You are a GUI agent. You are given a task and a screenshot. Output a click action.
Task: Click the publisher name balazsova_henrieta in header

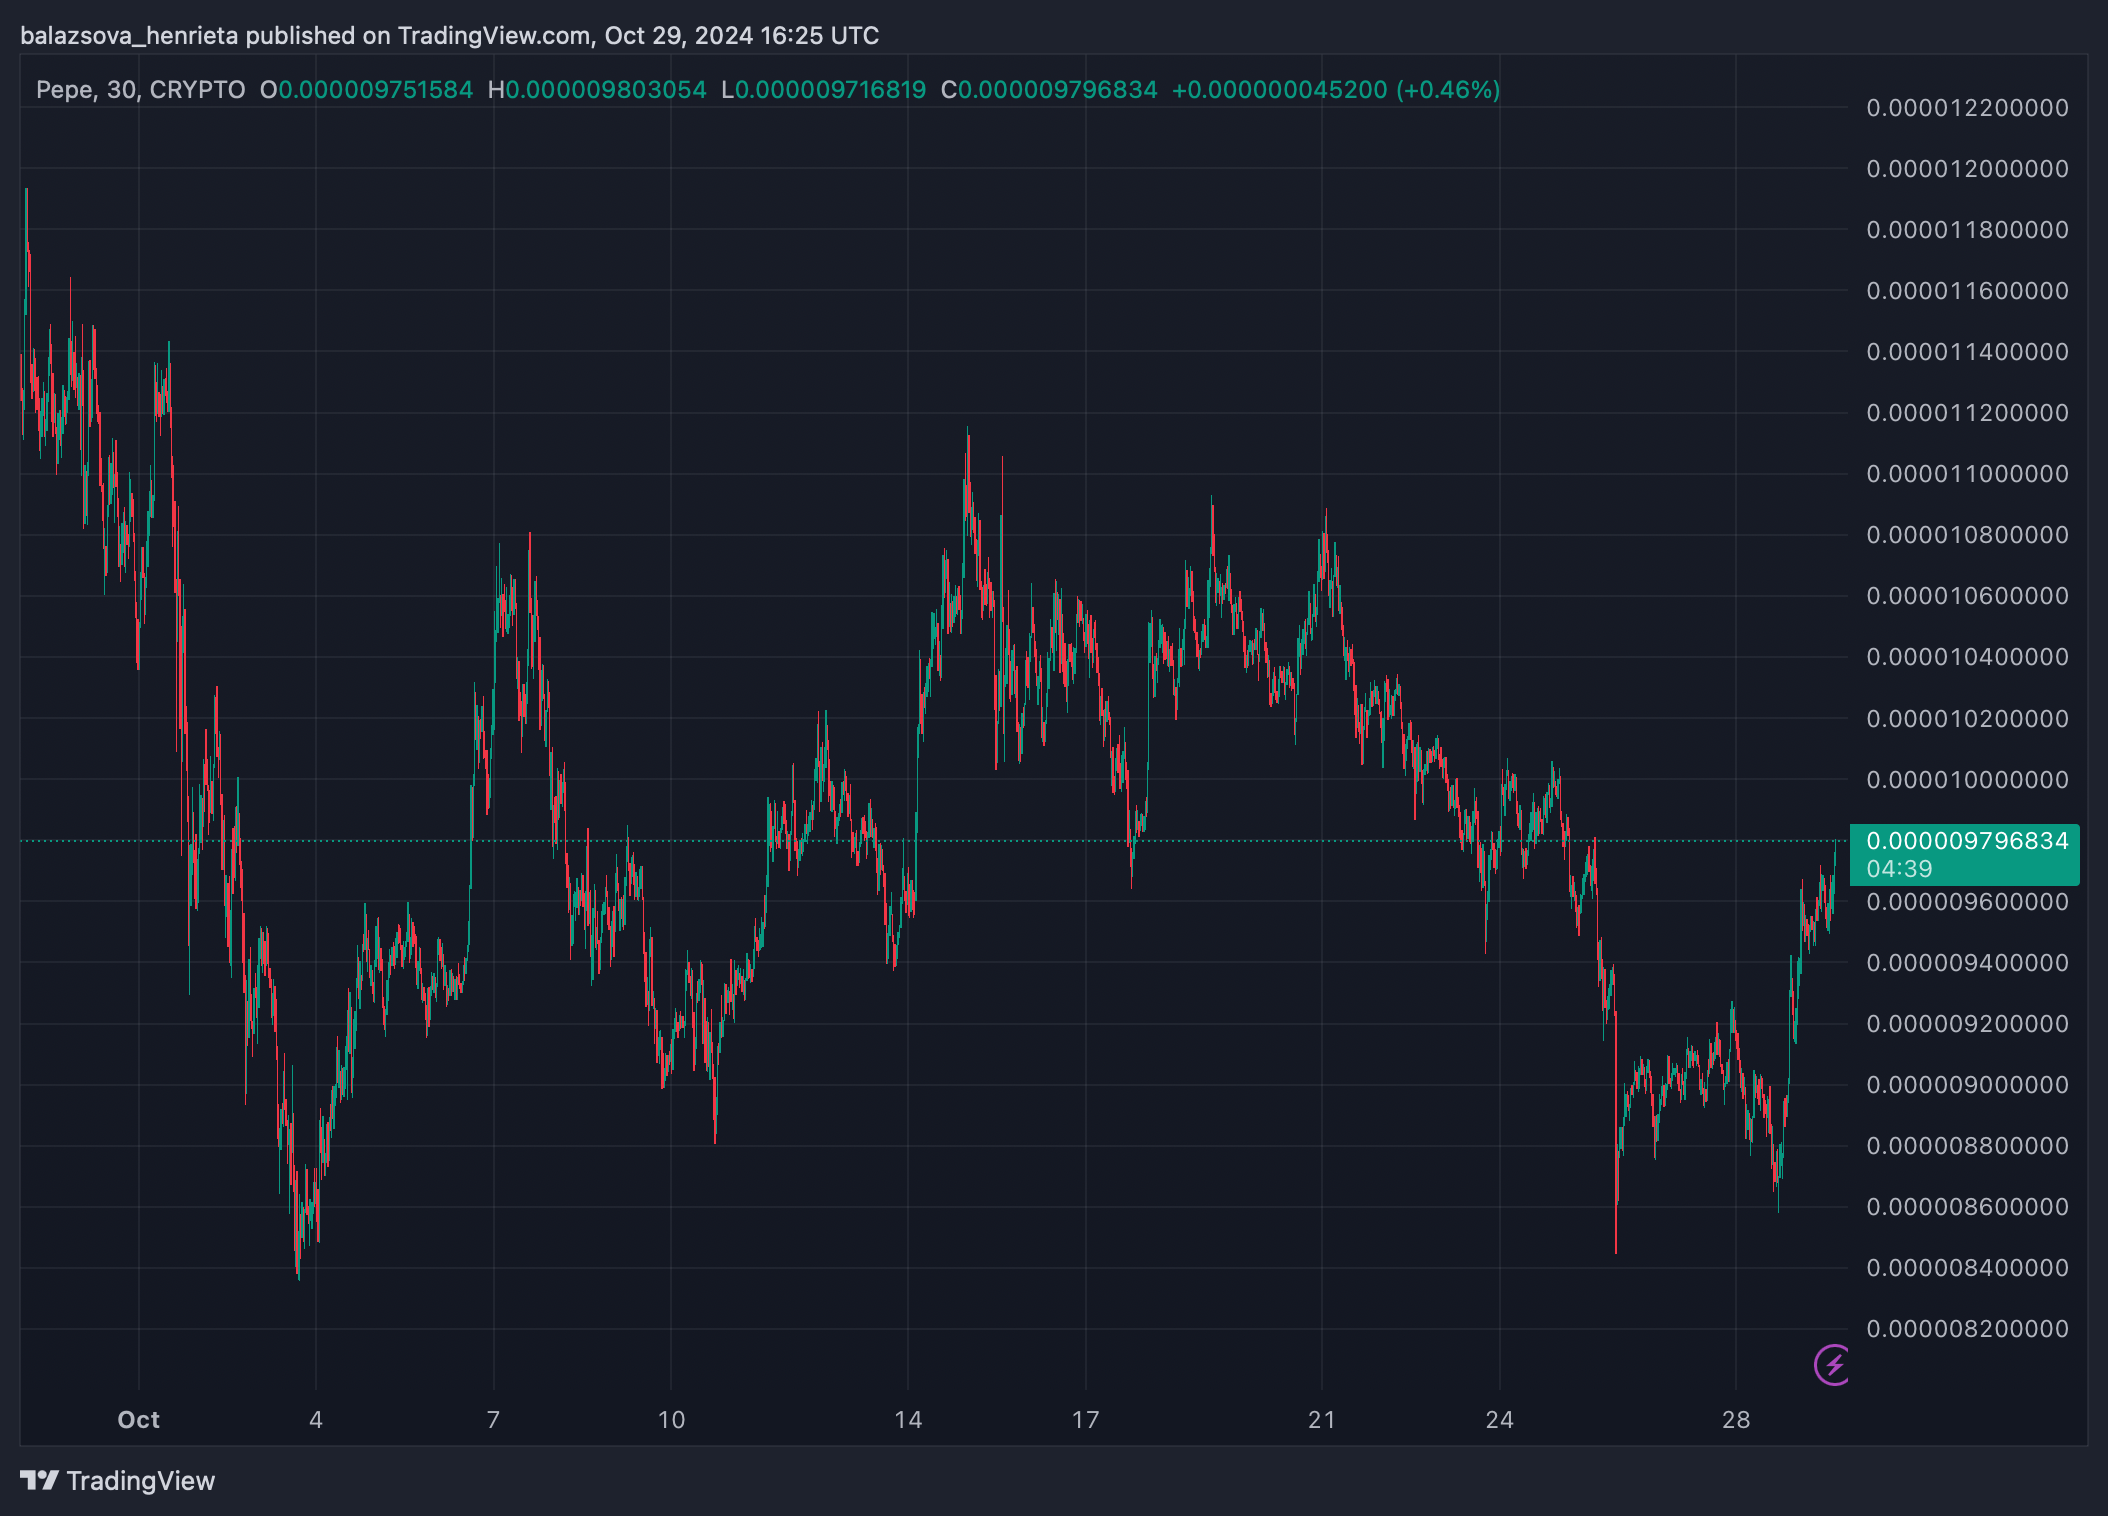click(129, 36)
